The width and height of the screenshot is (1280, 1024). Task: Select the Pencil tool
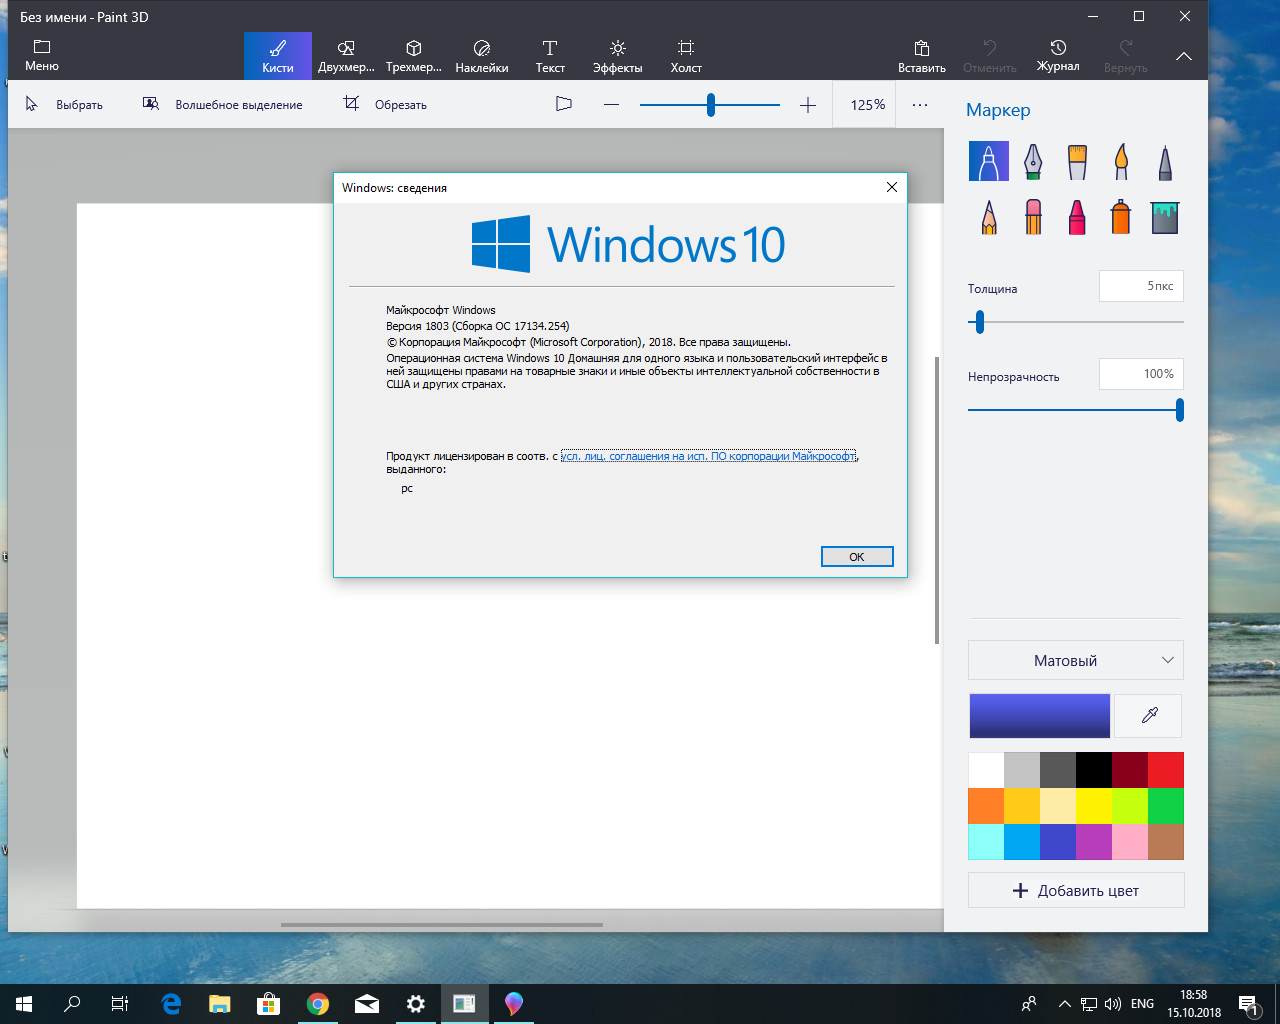(989, 216)
